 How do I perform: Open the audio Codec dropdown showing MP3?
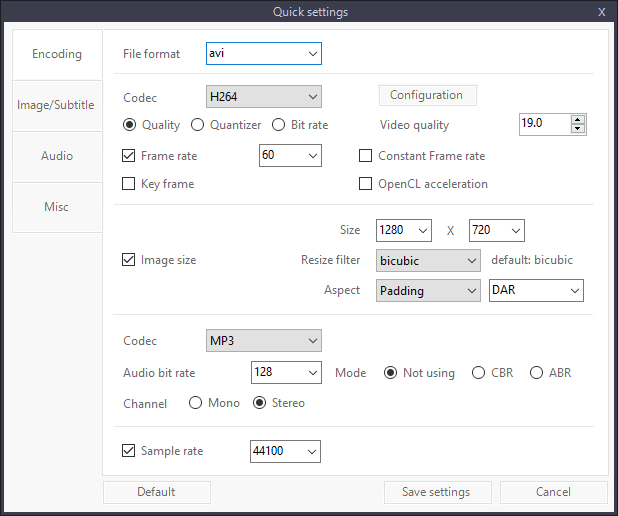pos(264,341)
